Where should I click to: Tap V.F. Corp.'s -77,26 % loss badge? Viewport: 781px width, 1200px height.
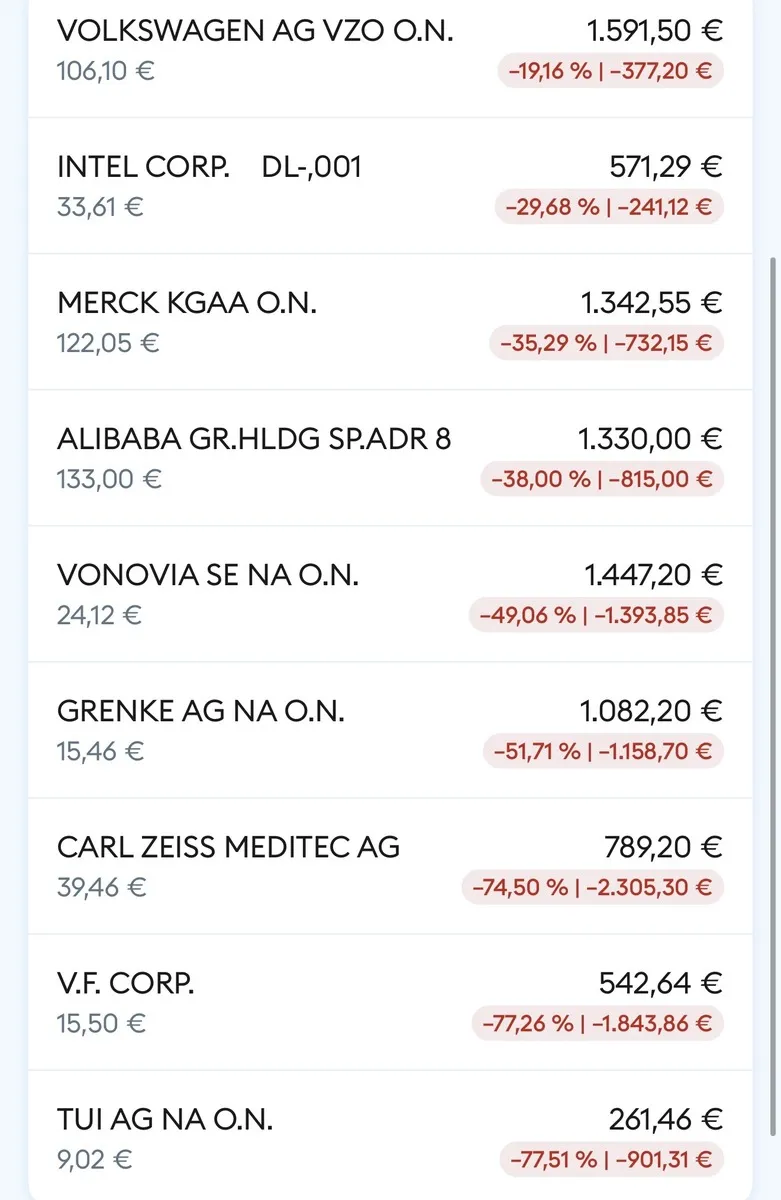click(x=596, y=1023)
